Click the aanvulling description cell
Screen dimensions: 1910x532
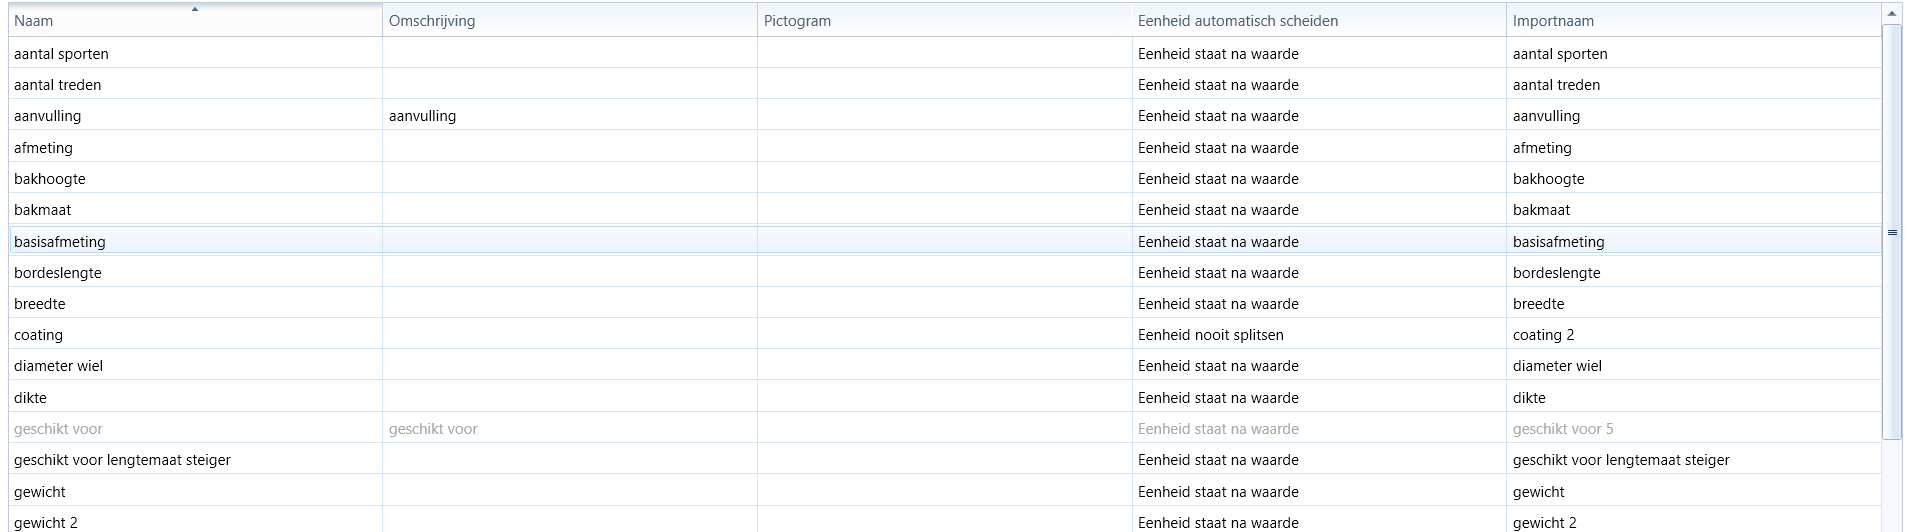pos(570,115)
